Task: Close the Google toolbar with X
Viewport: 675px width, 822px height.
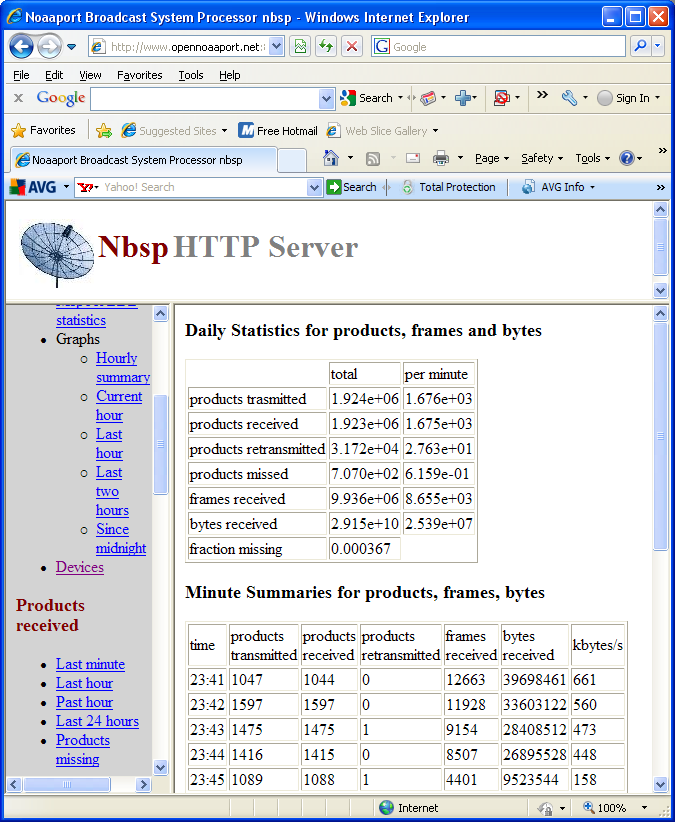Action: coord(18,98)
